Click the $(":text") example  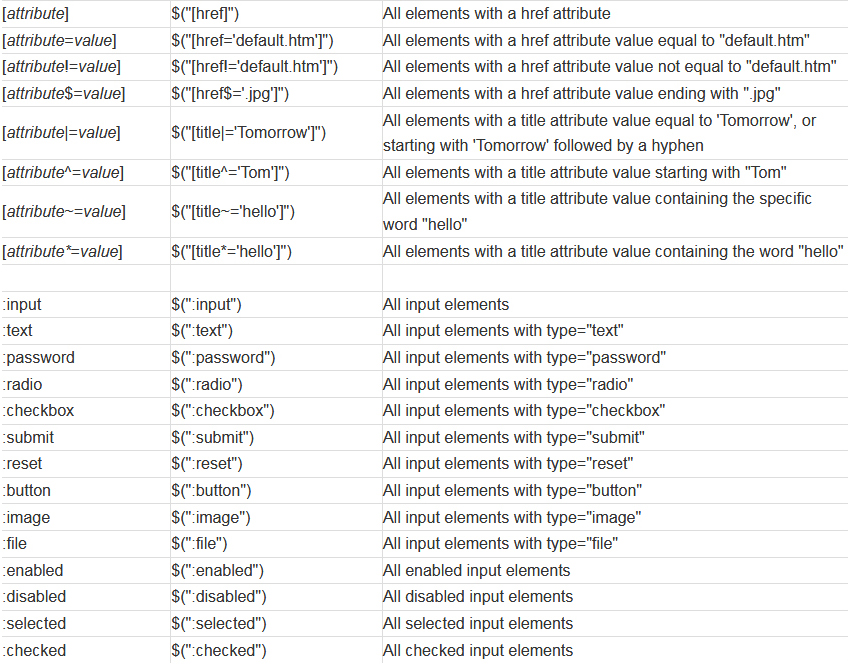pyautogui.click(x=202, y=330)
